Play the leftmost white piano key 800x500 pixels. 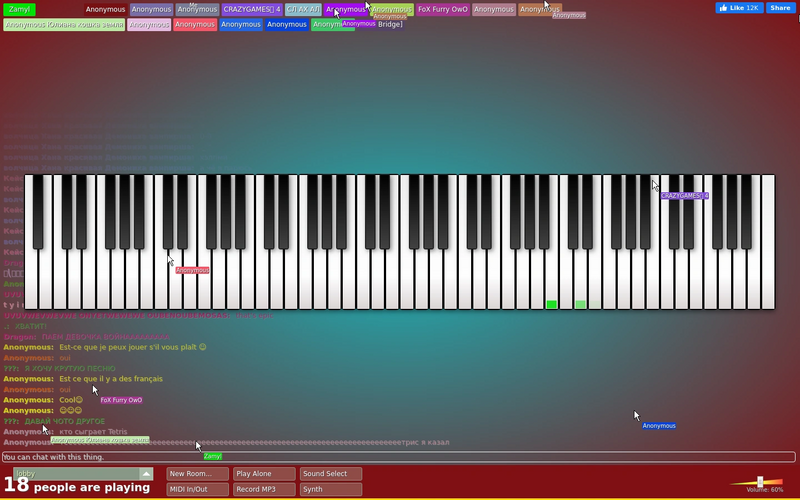31,281
